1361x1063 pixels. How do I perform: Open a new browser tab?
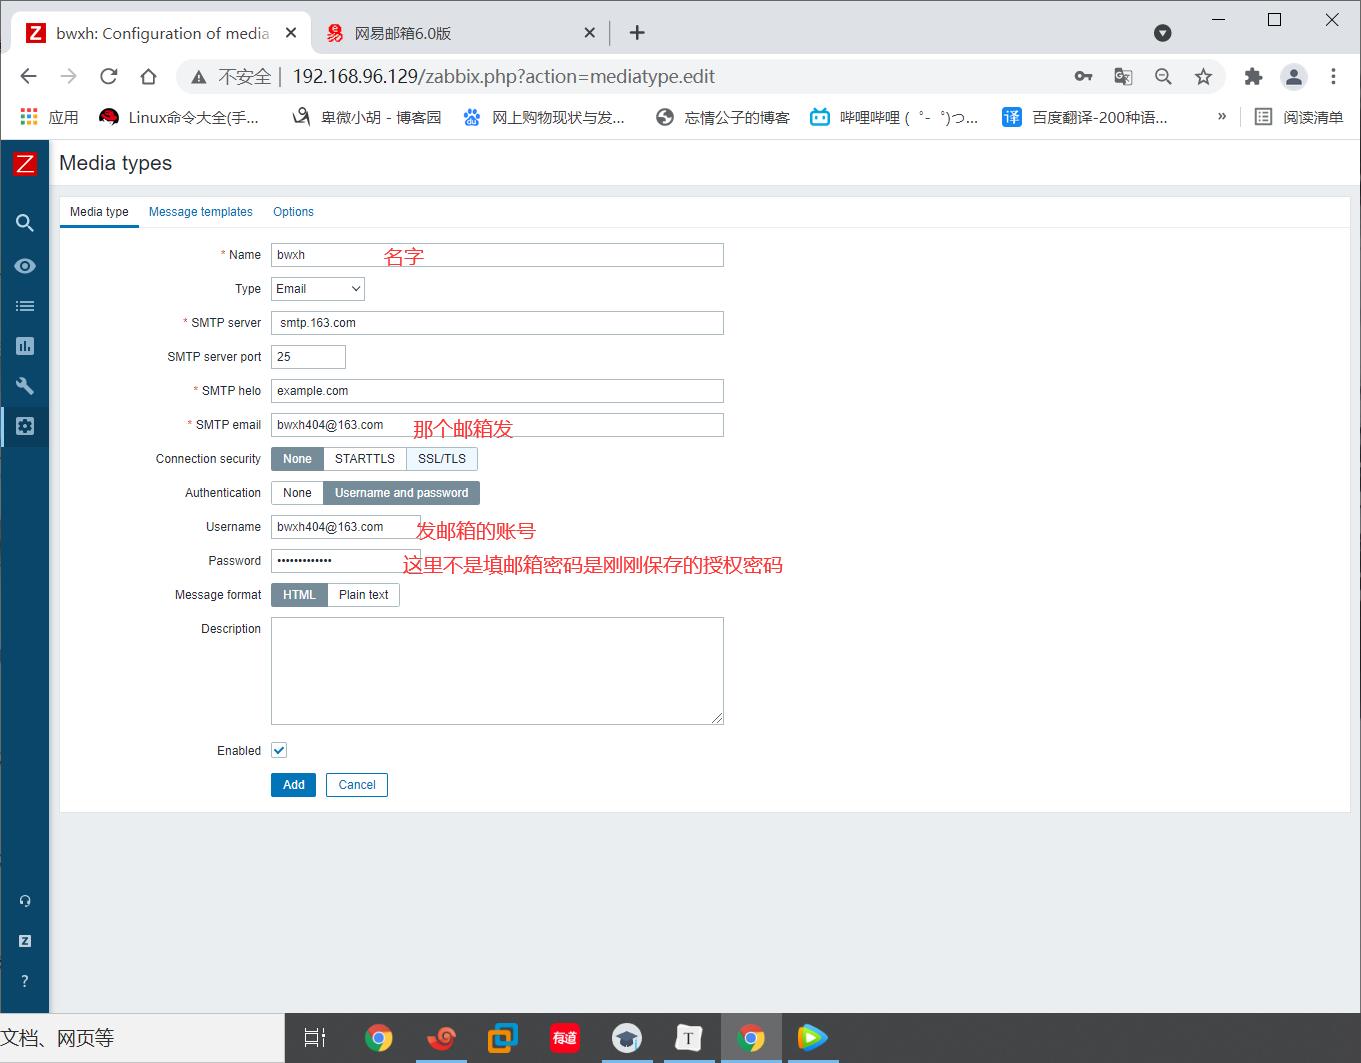[x=637, y=33]
